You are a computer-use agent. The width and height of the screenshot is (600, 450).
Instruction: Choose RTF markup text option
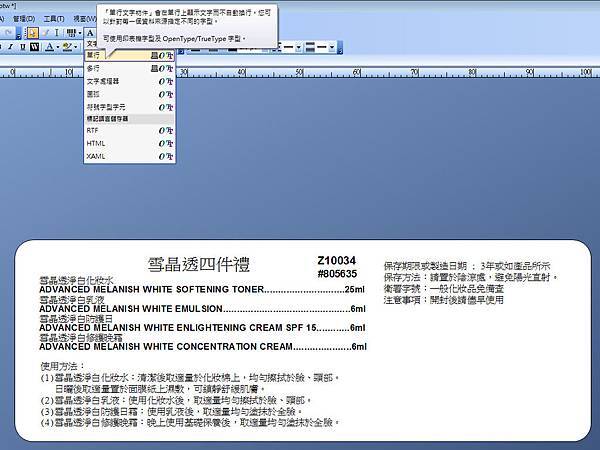point(129,131)
